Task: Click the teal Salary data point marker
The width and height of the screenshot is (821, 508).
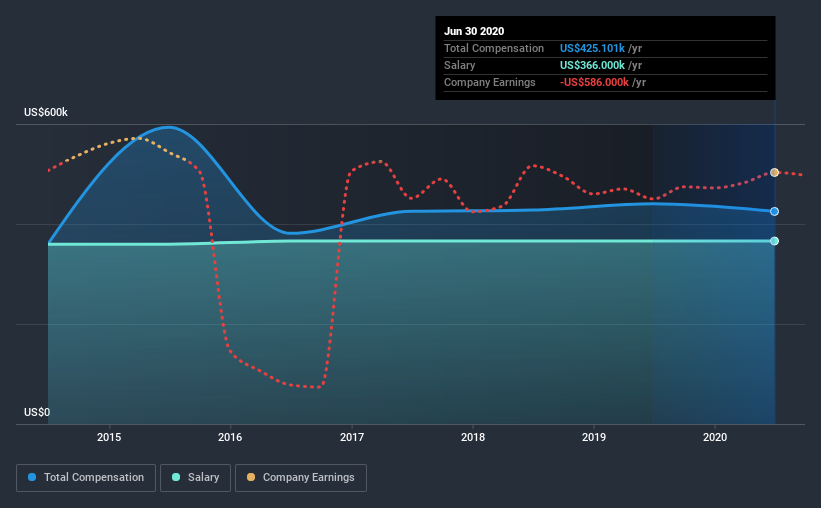Action: pyautogui.click(x=774, y=241)
